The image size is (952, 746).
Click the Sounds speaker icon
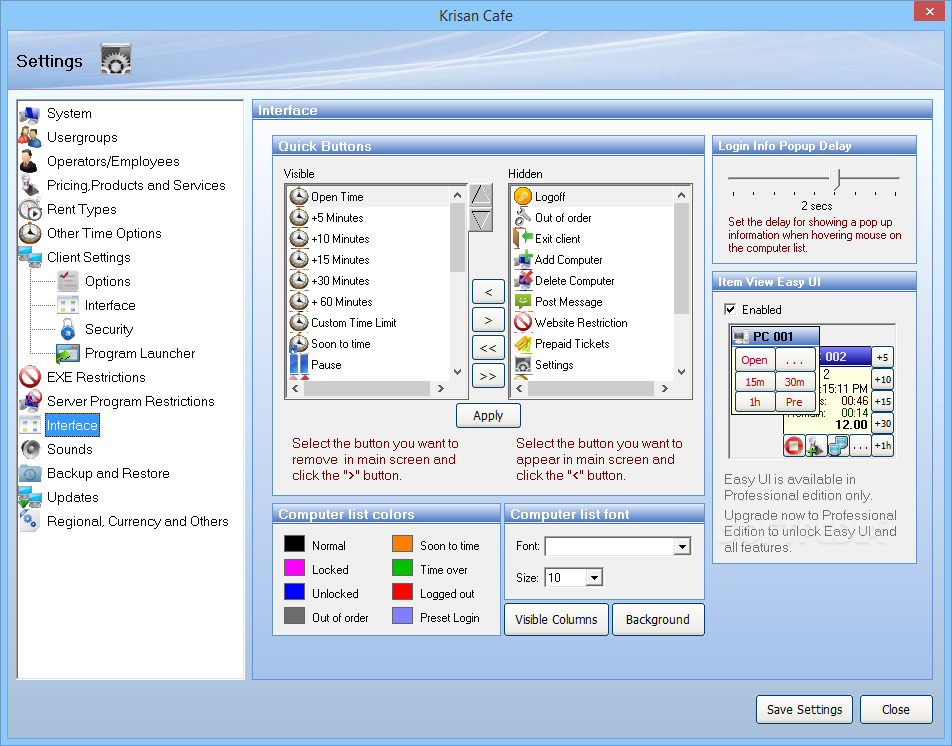30,449
